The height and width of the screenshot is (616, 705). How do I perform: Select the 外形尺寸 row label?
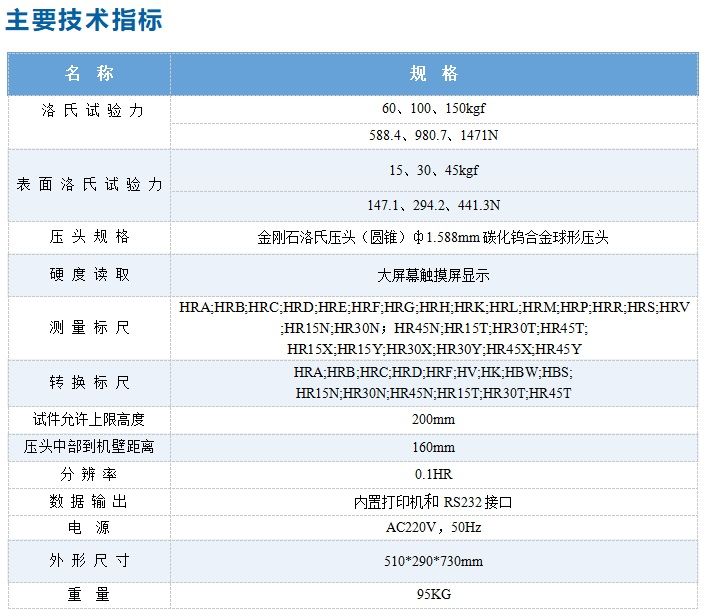pos(89,560)
